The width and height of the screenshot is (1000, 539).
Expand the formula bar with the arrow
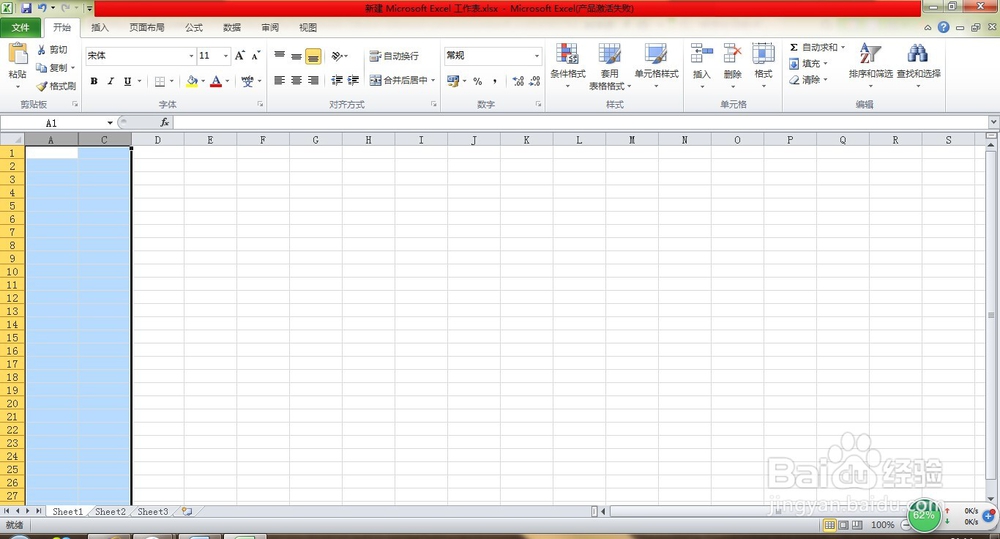click(x=993, y=122)
